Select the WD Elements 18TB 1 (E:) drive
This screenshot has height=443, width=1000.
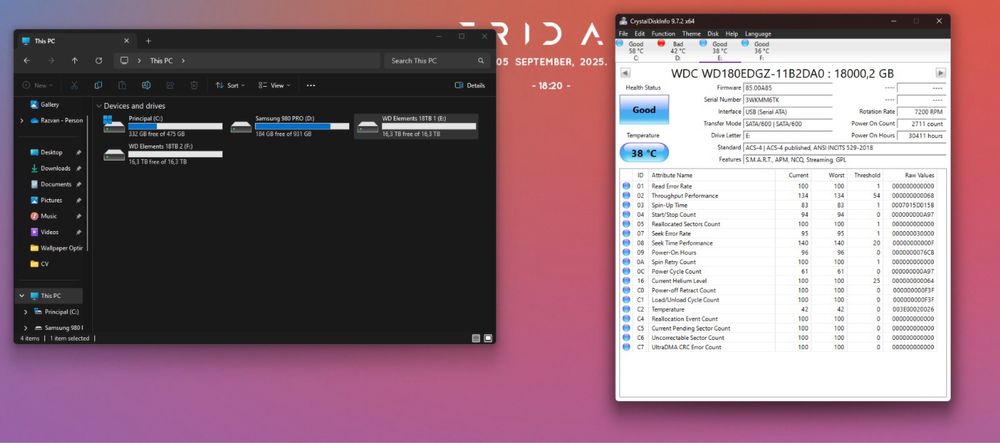click(x=416, y=126)
